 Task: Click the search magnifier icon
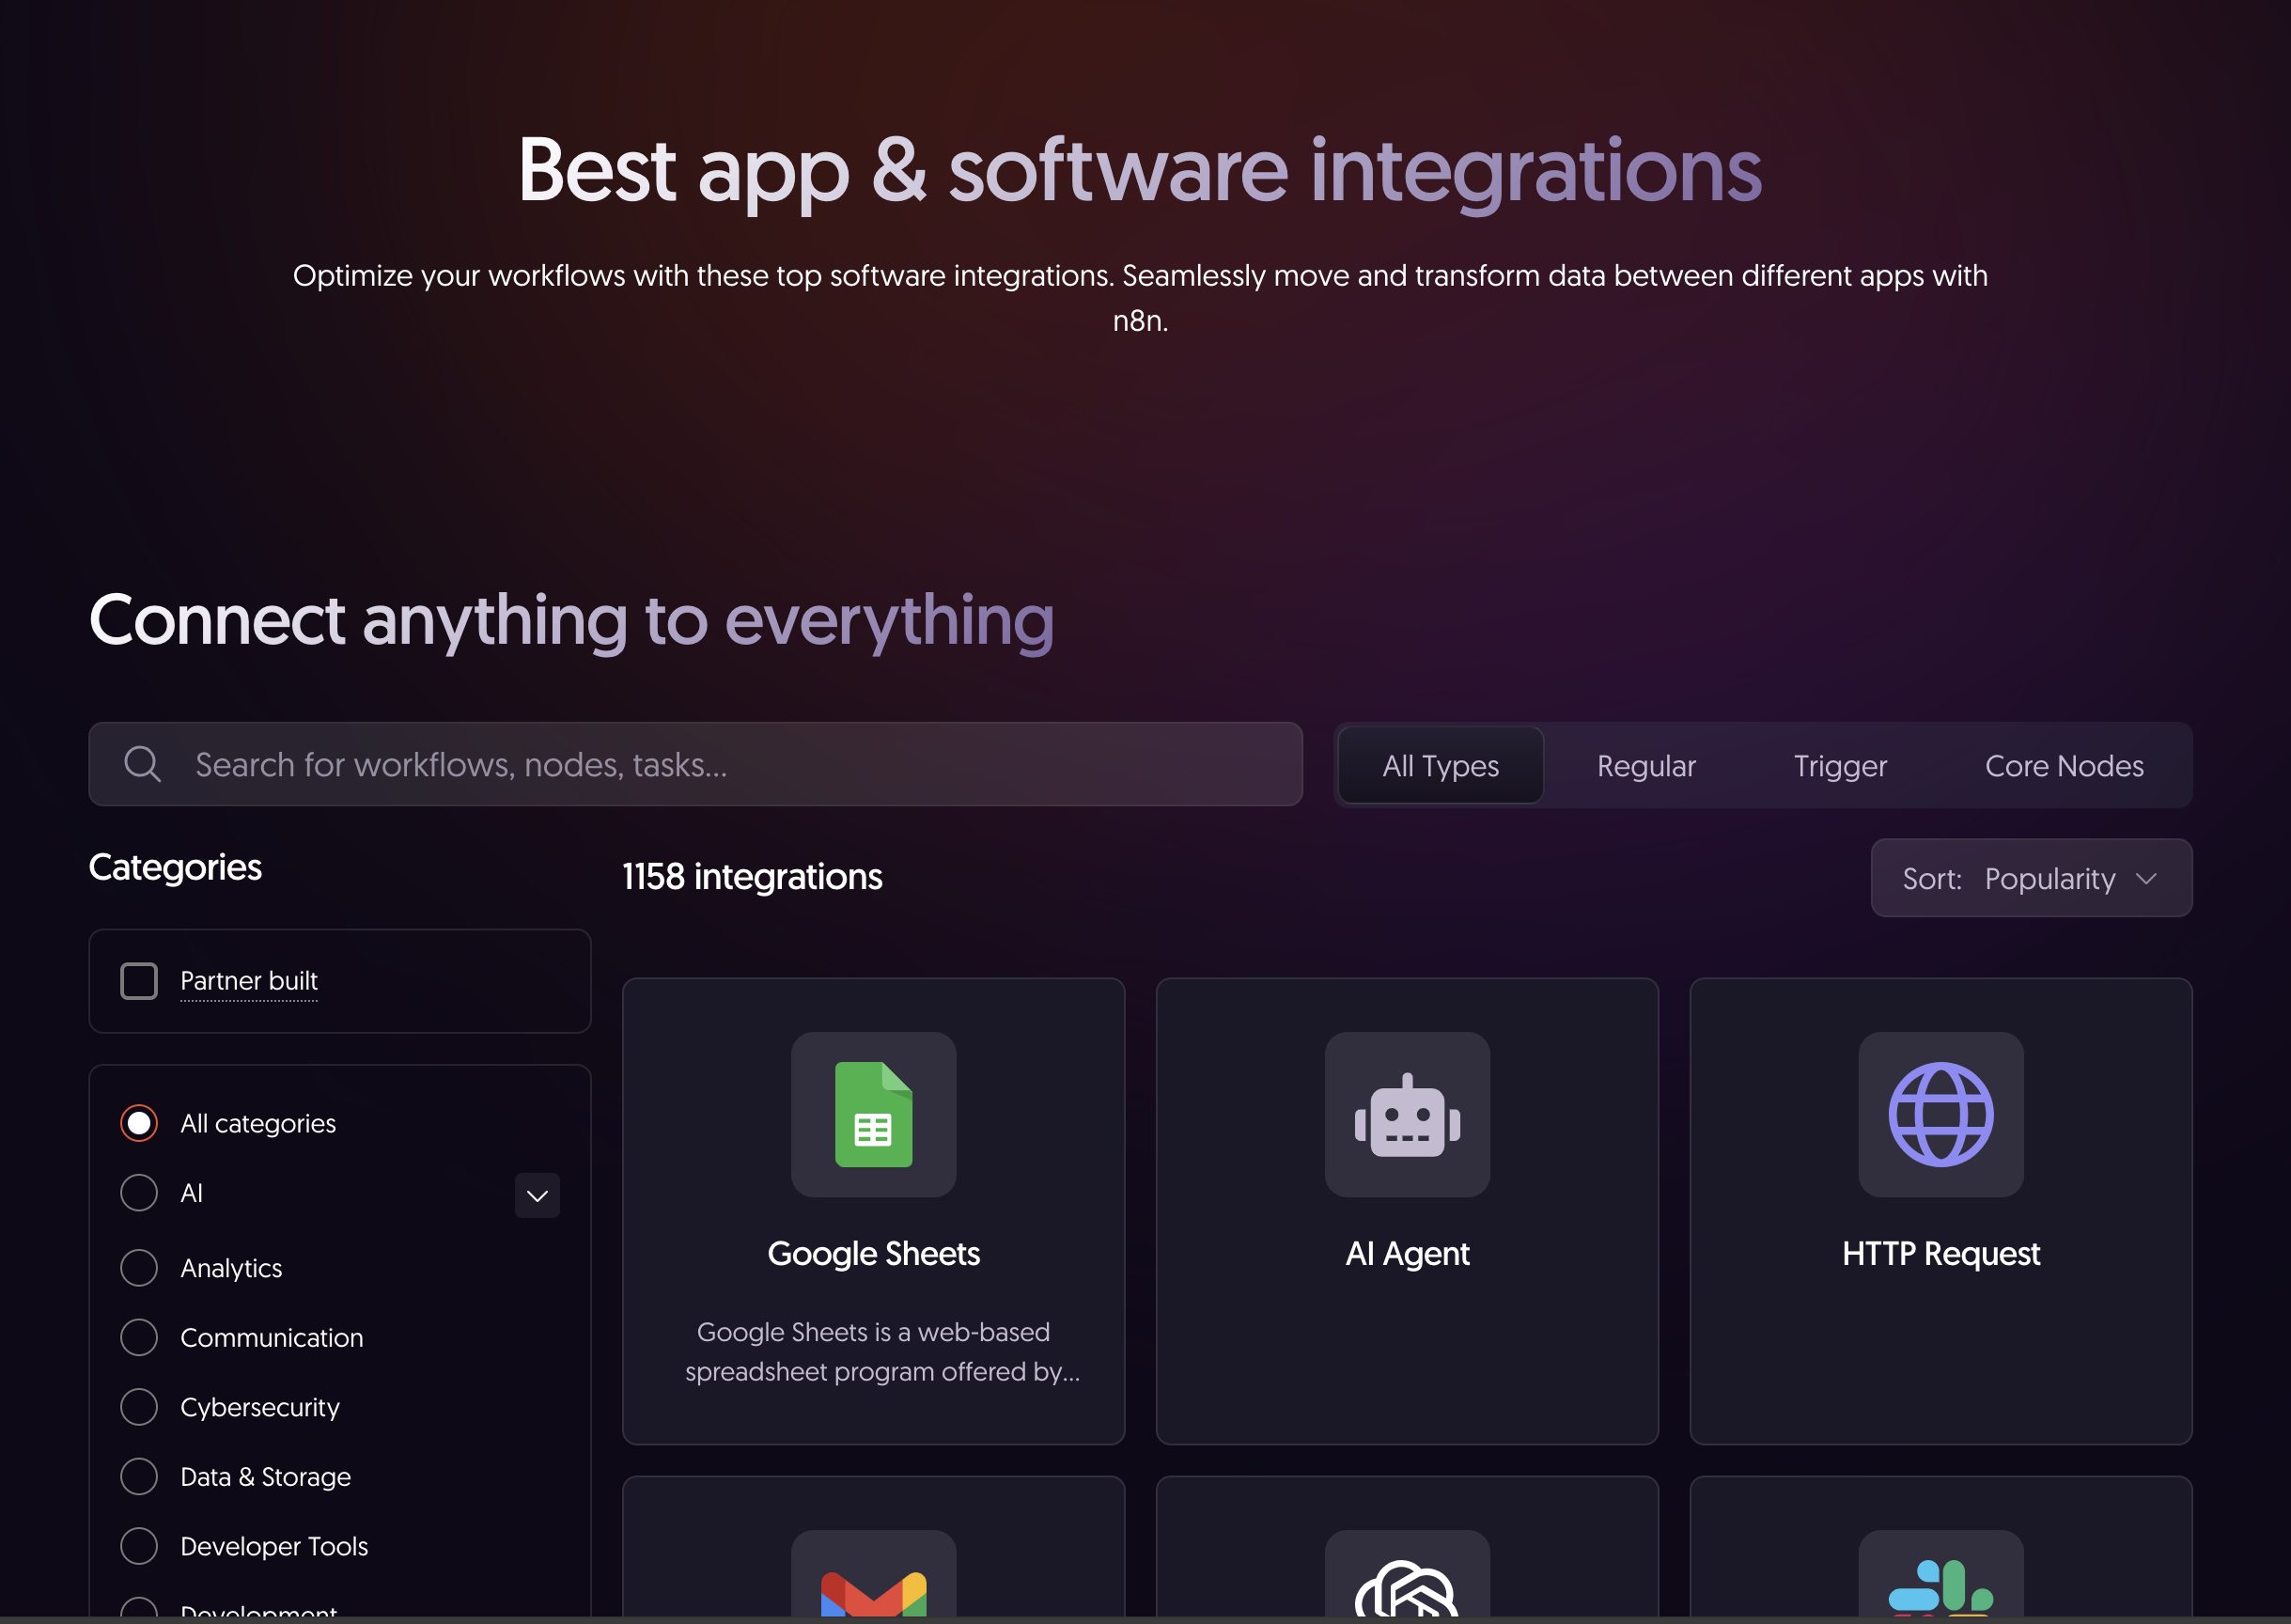142,764
